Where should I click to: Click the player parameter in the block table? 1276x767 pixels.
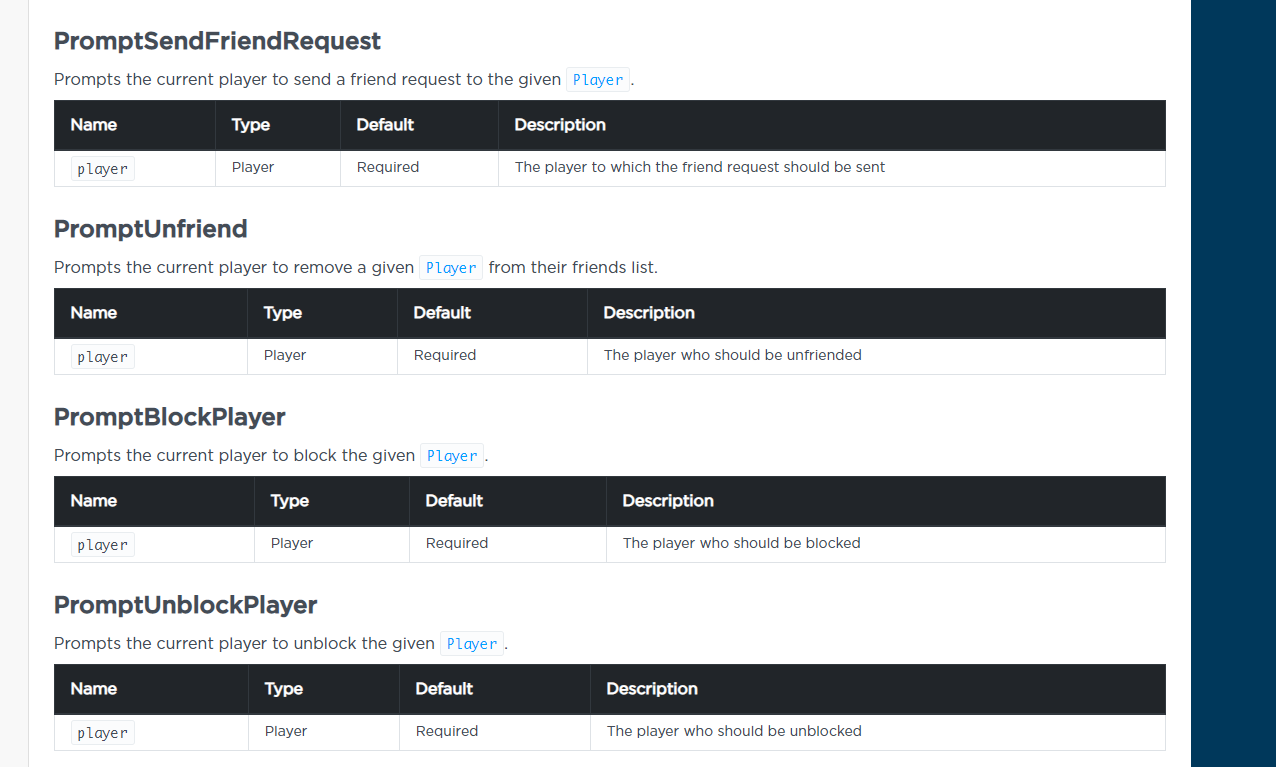point(101,544)
